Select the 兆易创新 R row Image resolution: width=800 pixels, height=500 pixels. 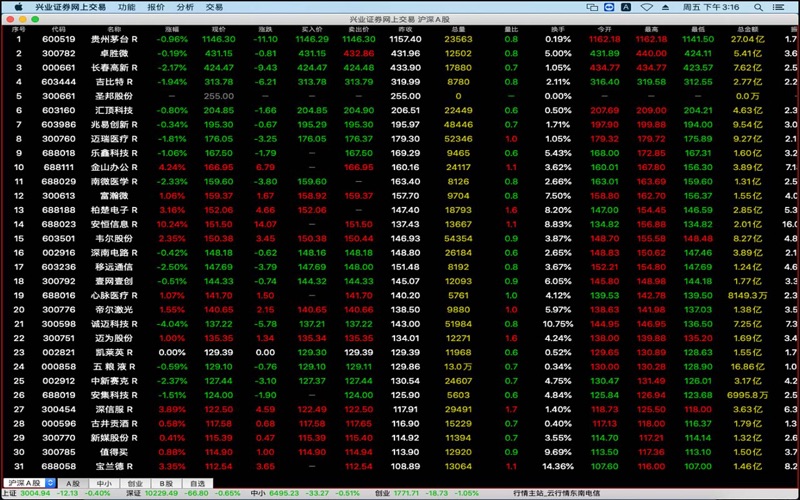(400, 125)
